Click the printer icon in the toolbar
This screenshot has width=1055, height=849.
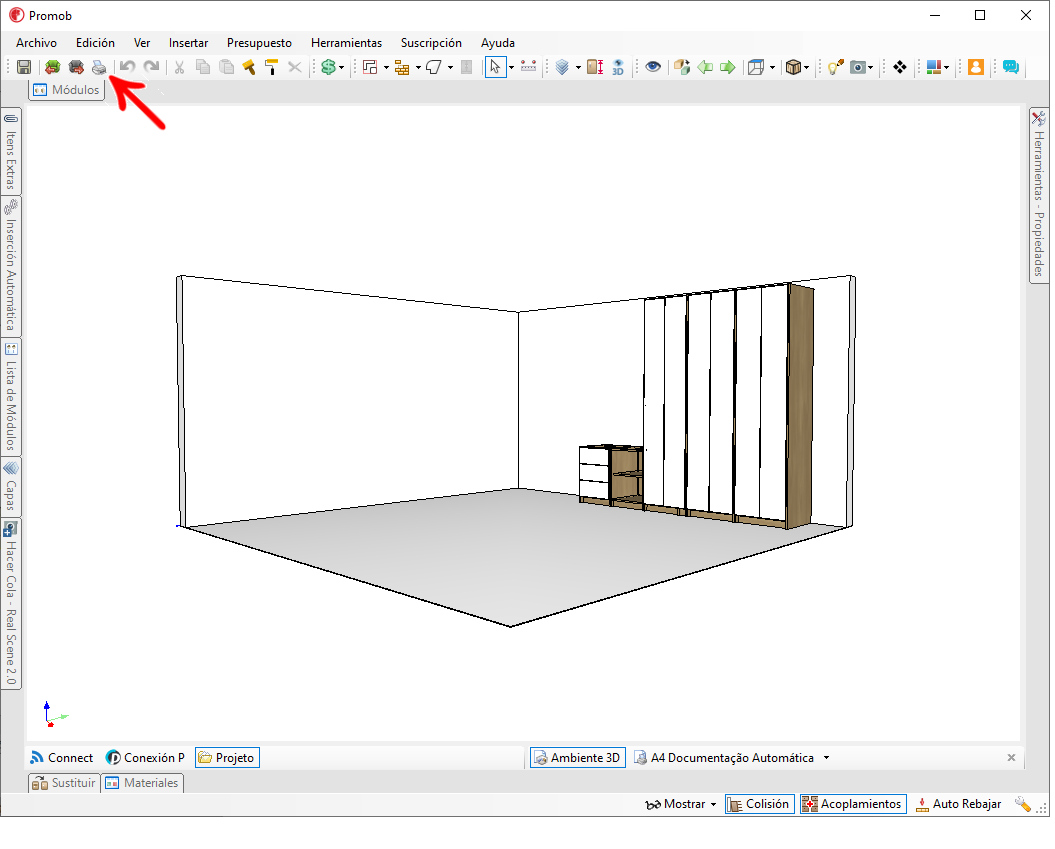click(99, 67)
